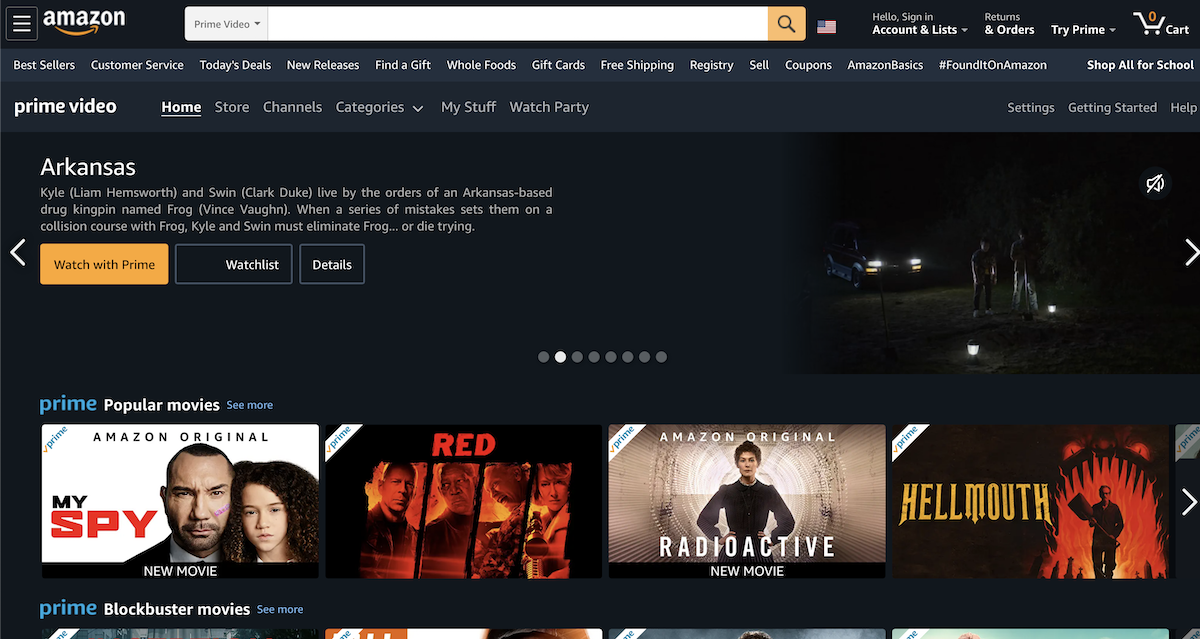This screenshot has width=1200, height=639.
Task: Open the Store tab
Action: [x=232, y=107]
